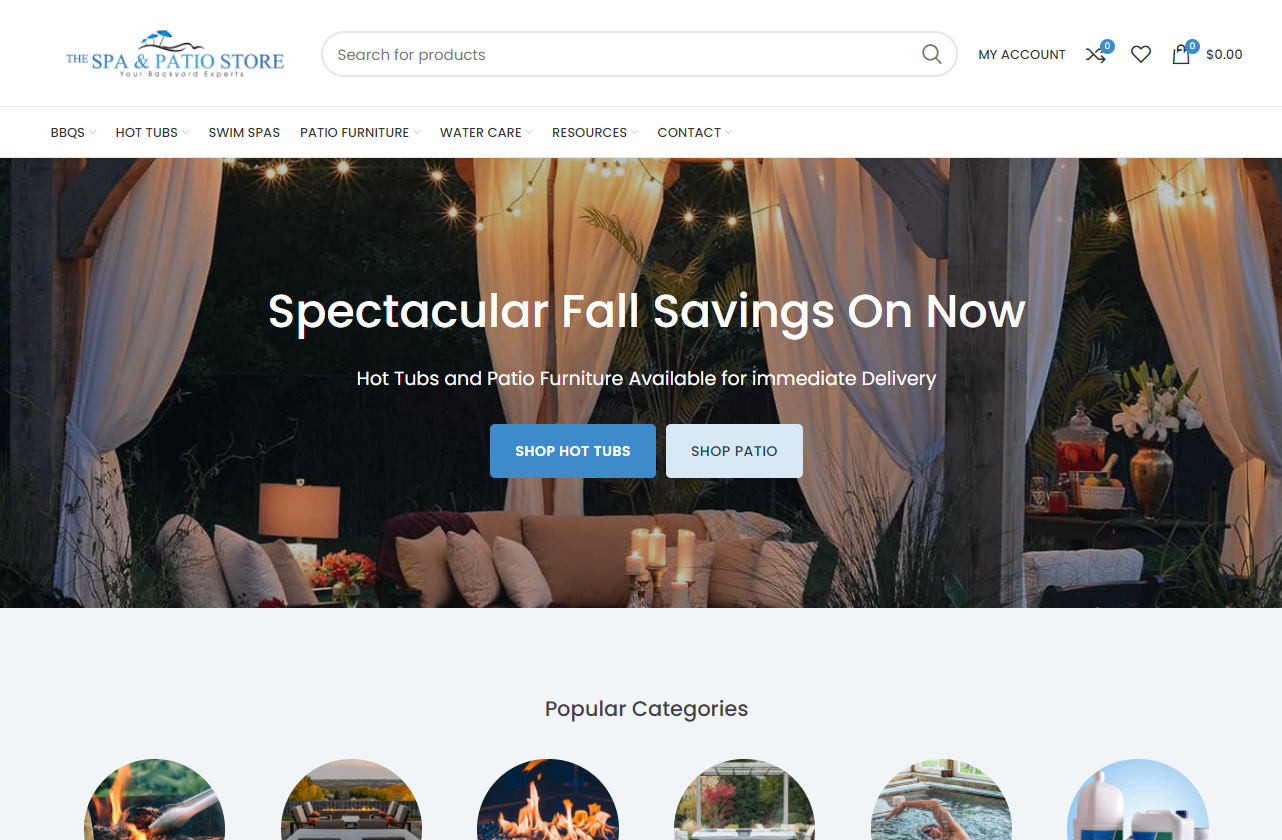Click the search magnifier icon
Screen dimensions: 1282x840
point(931,54)
